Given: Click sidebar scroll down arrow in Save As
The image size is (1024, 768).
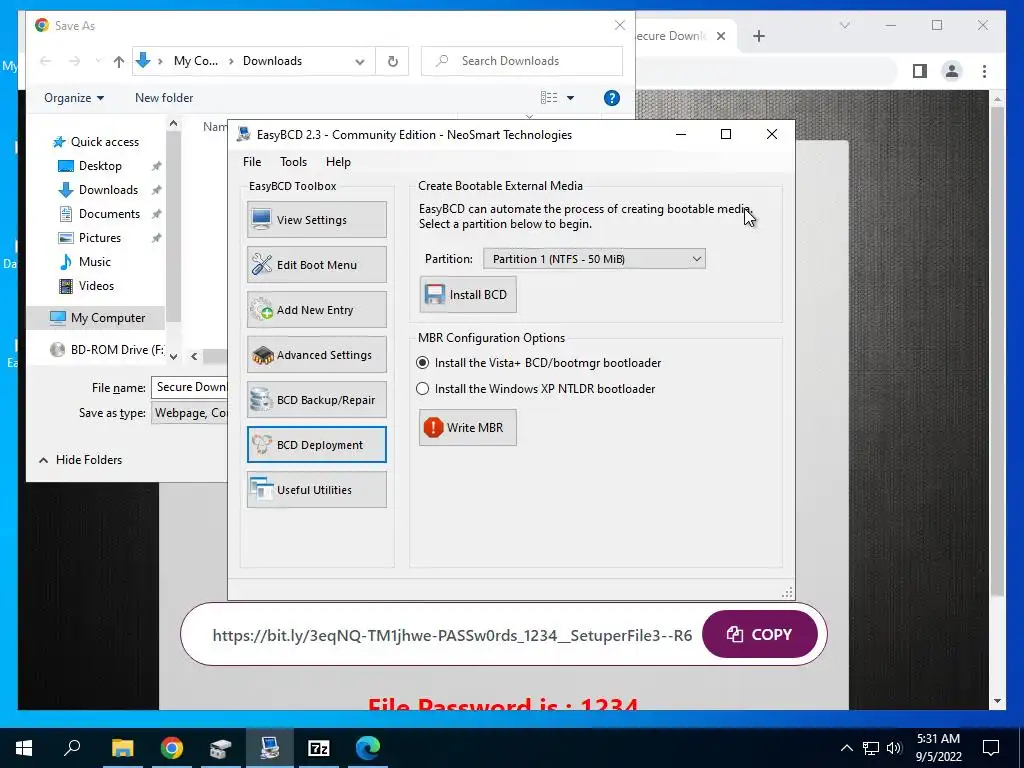Looking at the screenshot, I should [173, 356].
